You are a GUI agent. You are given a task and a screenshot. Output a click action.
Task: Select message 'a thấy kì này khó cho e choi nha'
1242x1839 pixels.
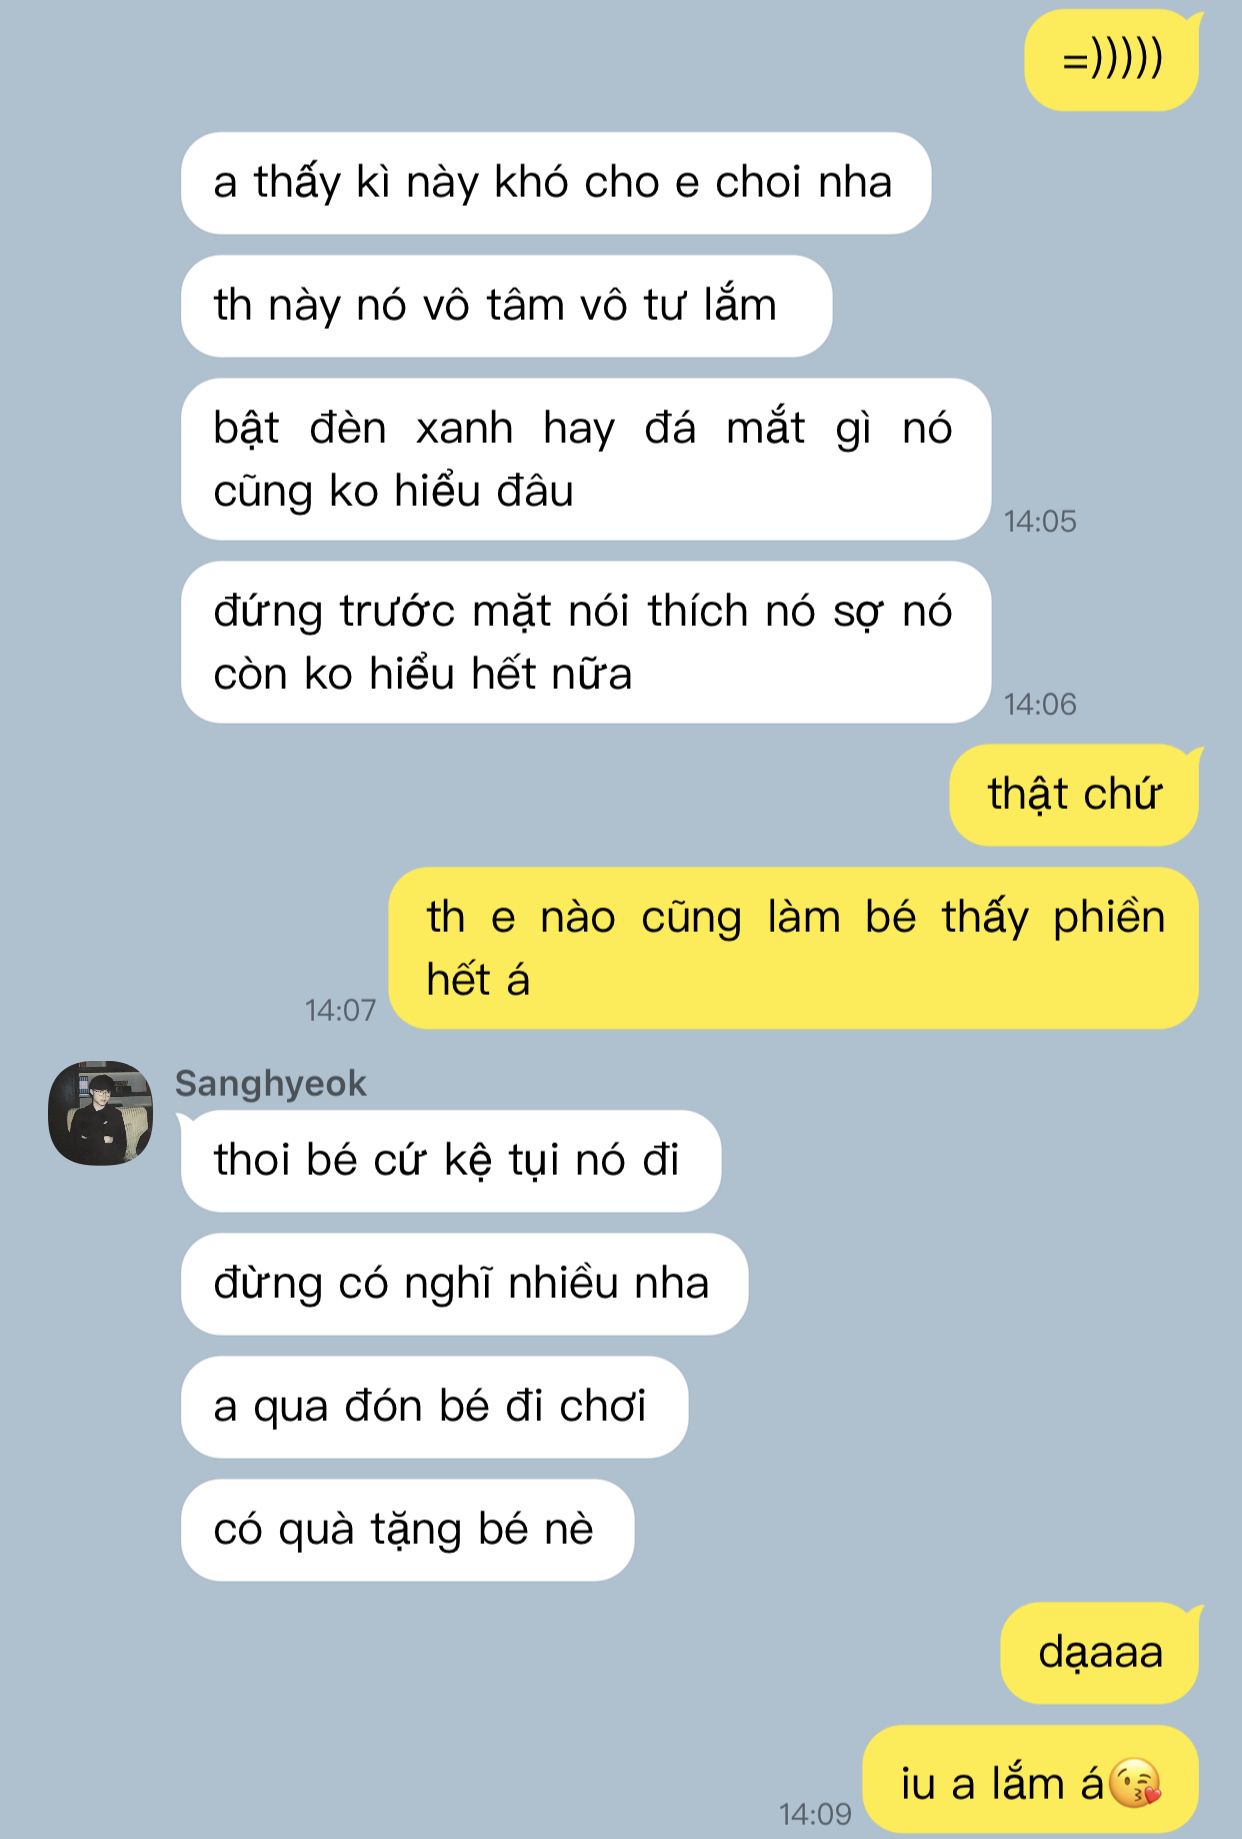pyautogui.click(x=556, y=183)
